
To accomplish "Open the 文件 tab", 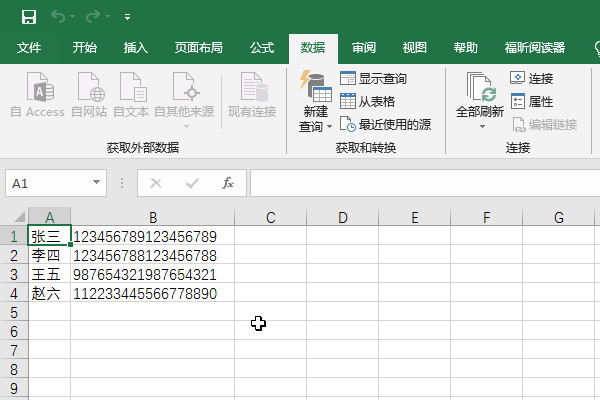I will (29, 48).
